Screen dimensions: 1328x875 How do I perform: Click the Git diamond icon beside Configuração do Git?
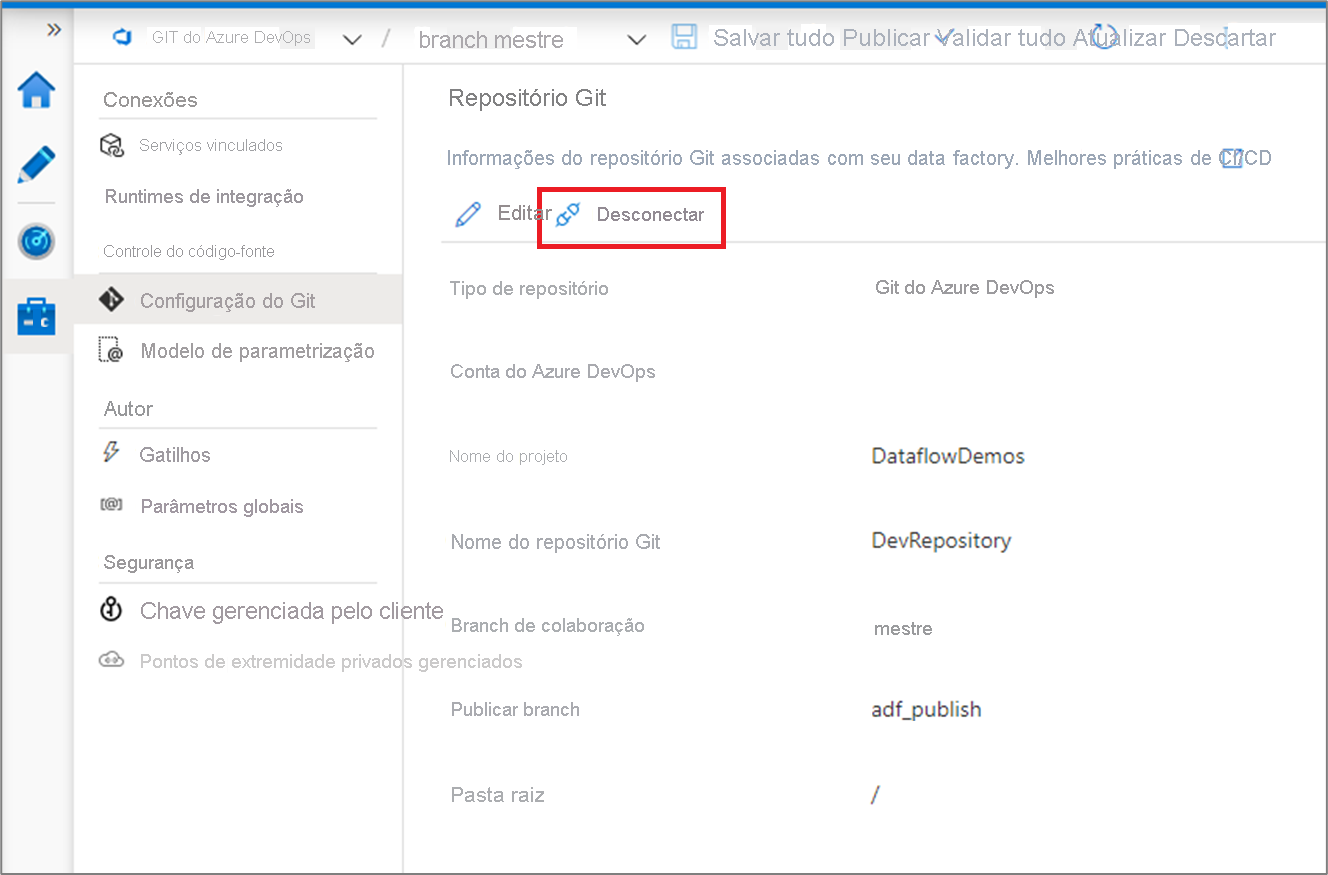tap(111, 300)
